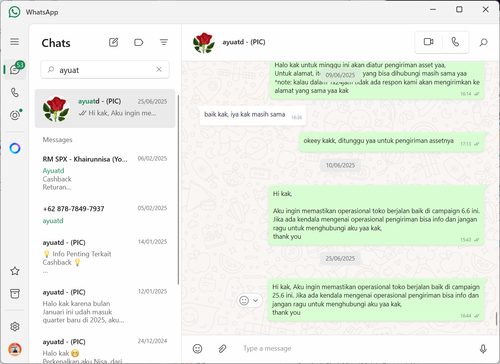Open the chat filter icon
The height and width of the screenshot is (364, 500).
point(163,42)
